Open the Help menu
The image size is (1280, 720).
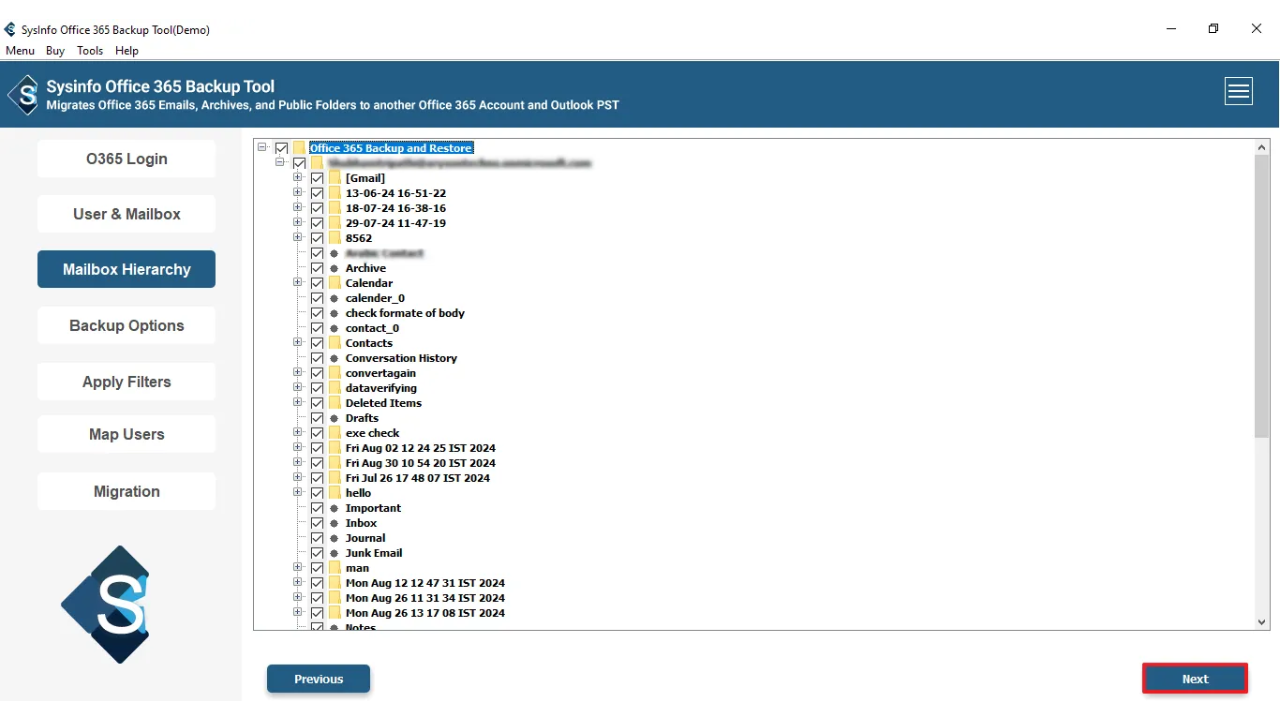[x=127, y=50]
